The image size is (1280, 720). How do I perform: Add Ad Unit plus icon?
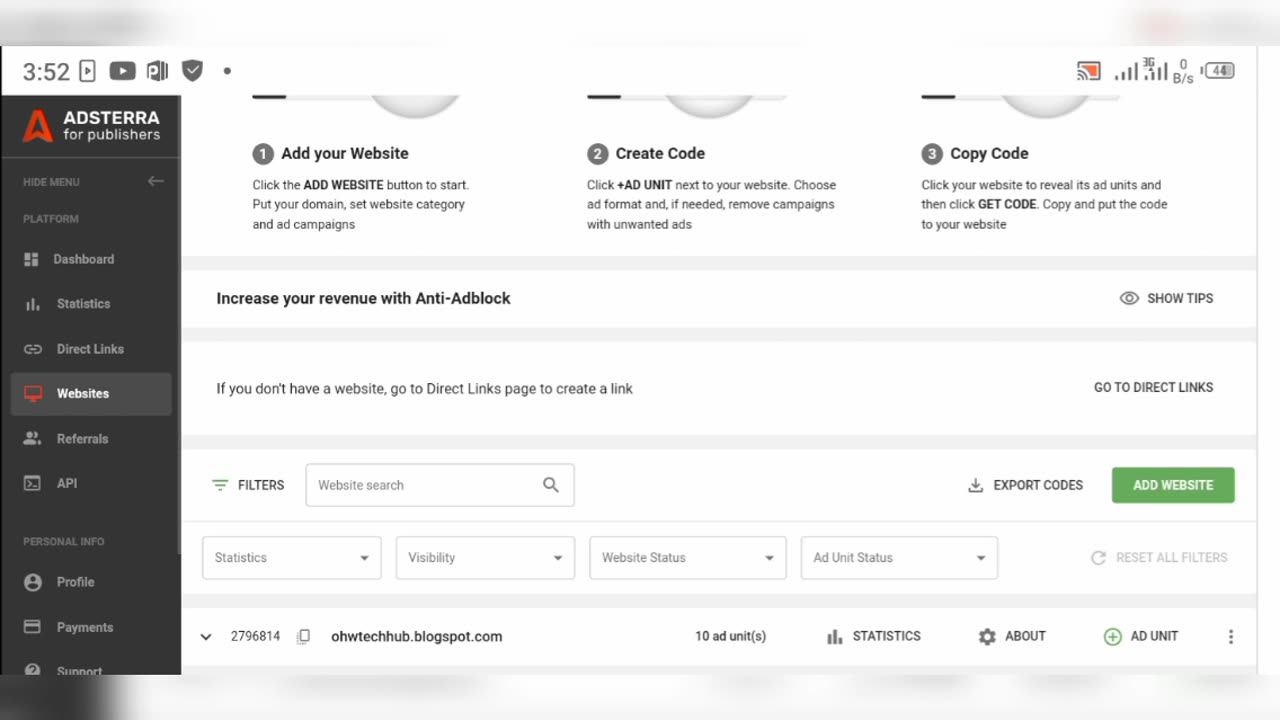click(x=1112, y=636)
